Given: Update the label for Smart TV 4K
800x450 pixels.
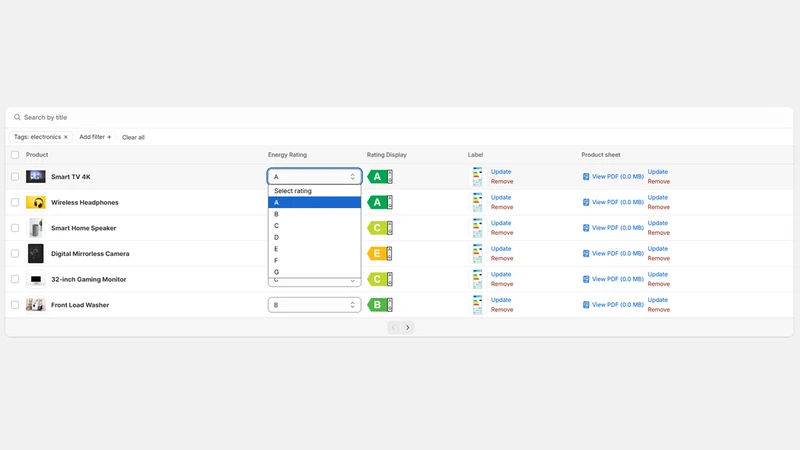Looking at the screenshot, I should [x=501, y=172].
